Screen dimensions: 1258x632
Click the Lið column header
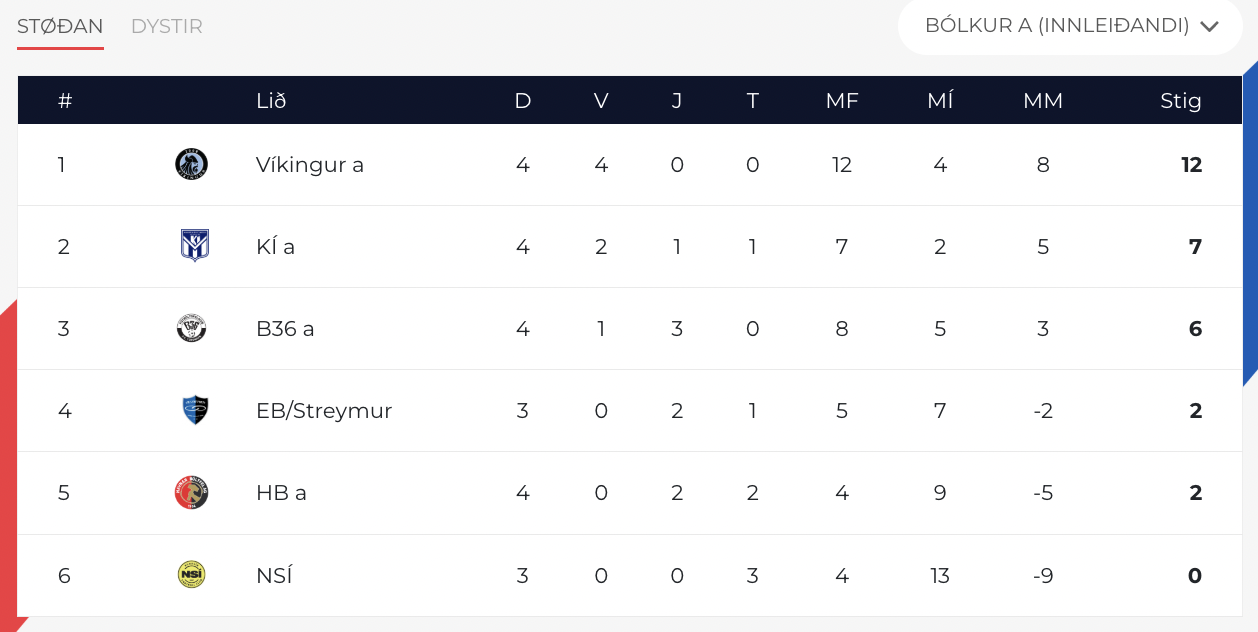click(271, 101)
